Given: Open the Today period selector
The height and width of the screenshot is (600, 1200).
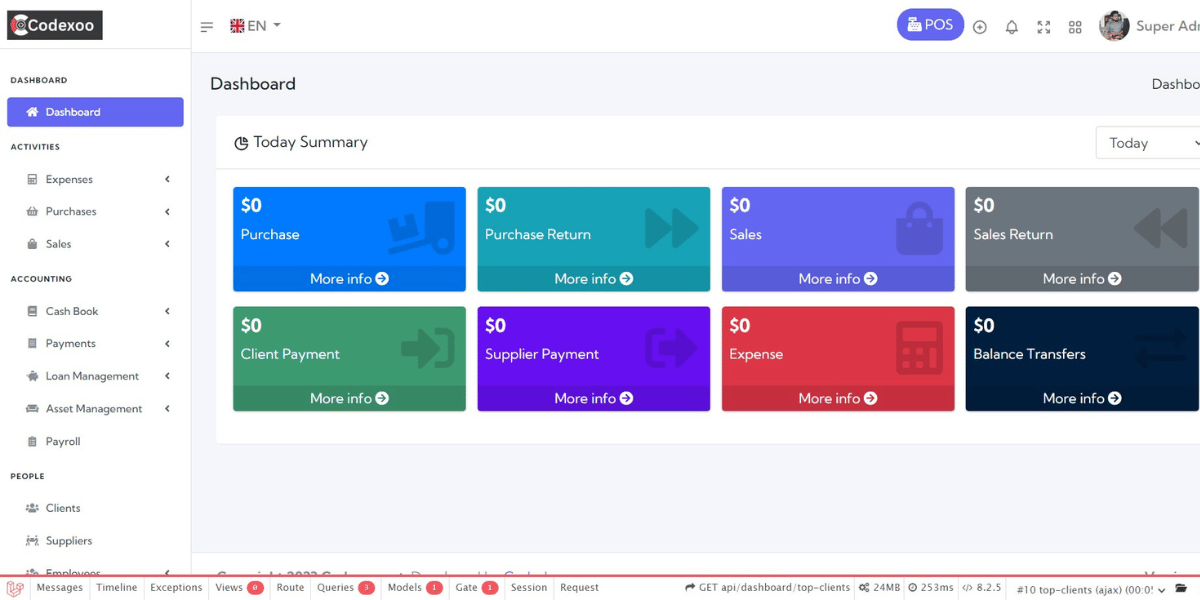Looking at the screenshot, I should [x=1147, y=142].
